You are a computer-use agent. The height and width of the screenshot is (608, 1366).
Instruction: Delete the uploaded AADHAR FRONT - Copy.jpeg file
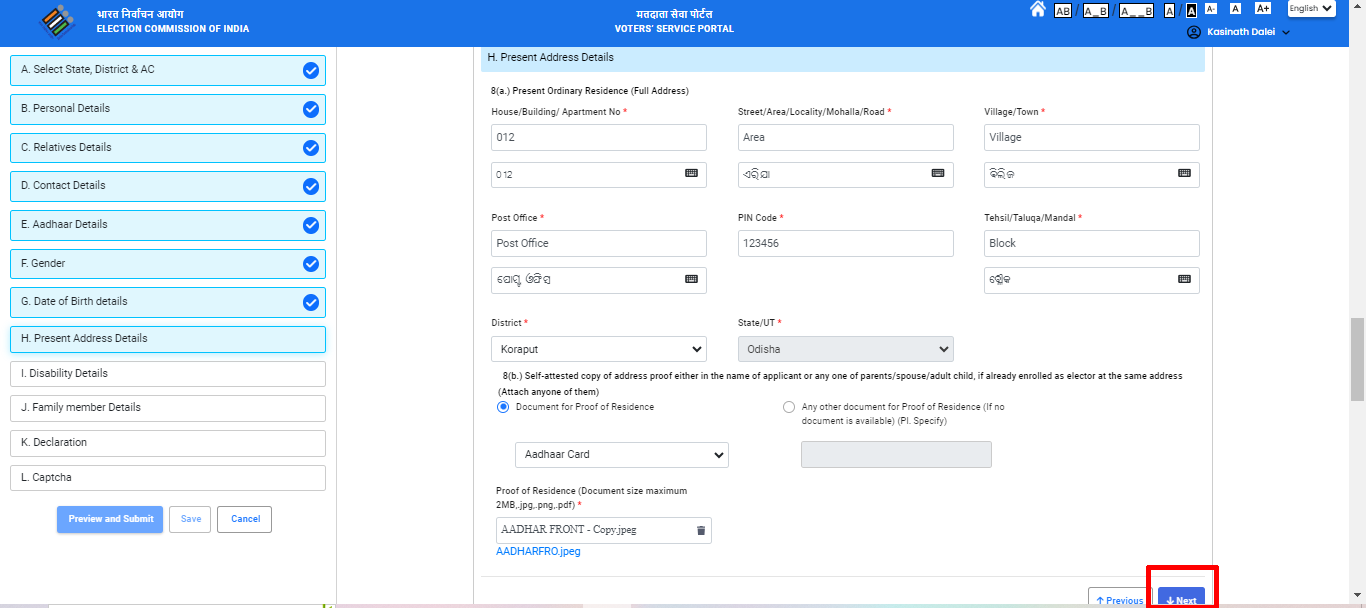tap(699, 530)
